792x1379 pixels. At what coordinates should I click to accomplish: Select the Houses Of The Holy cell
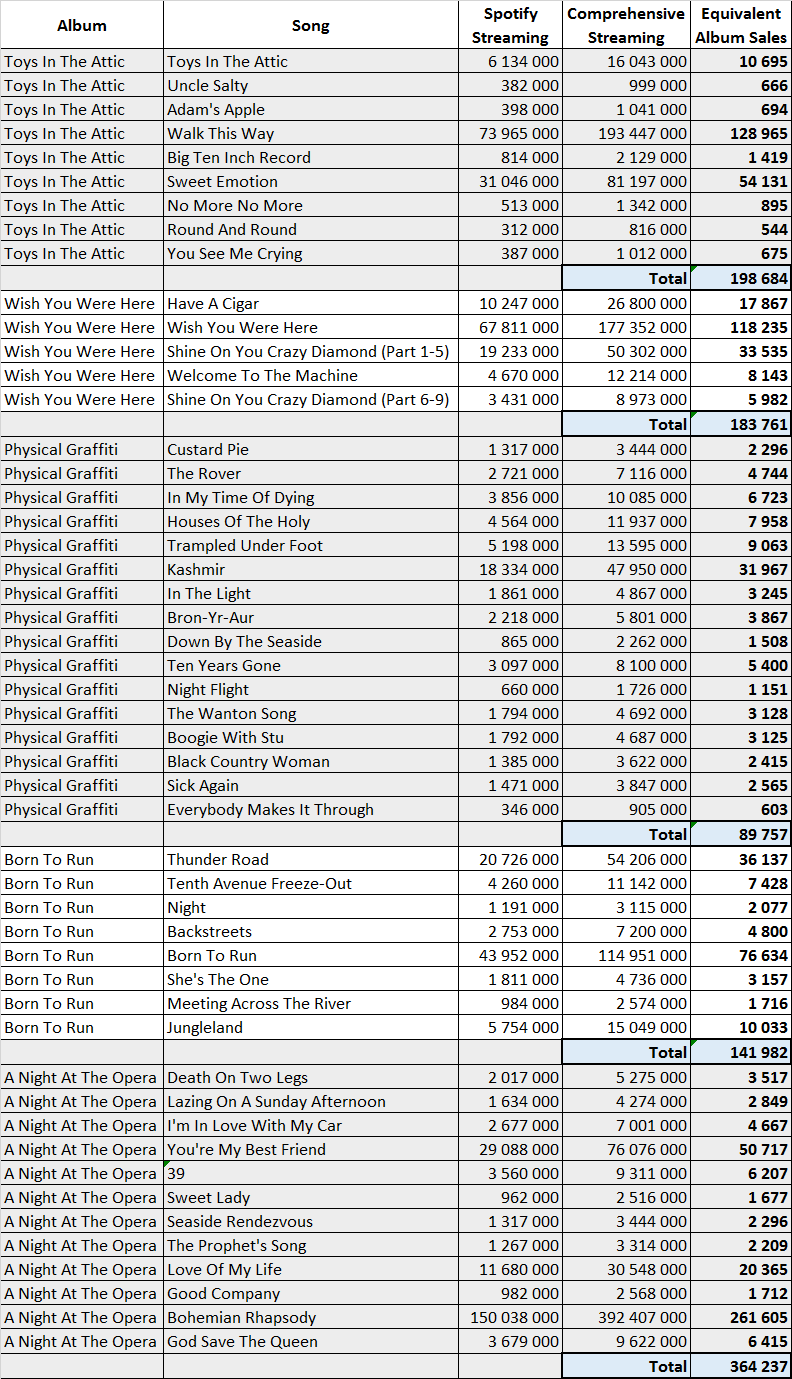click(x=310, y=521)
